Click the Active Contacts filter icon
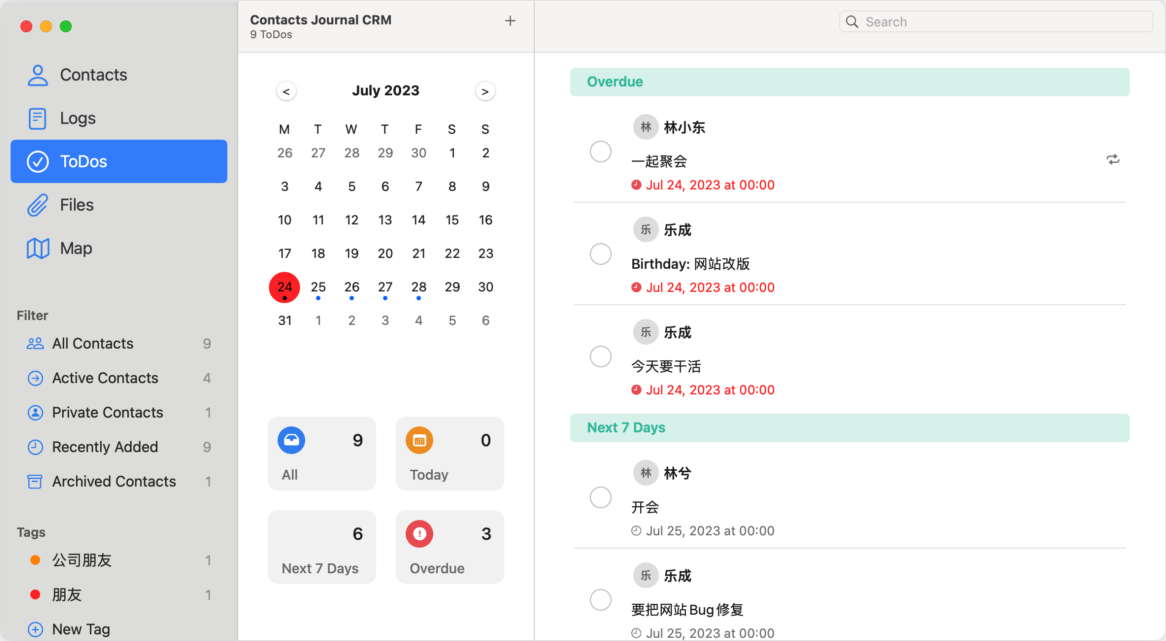This screenshot has width=1166, height=641. click(x=35, y=378)
